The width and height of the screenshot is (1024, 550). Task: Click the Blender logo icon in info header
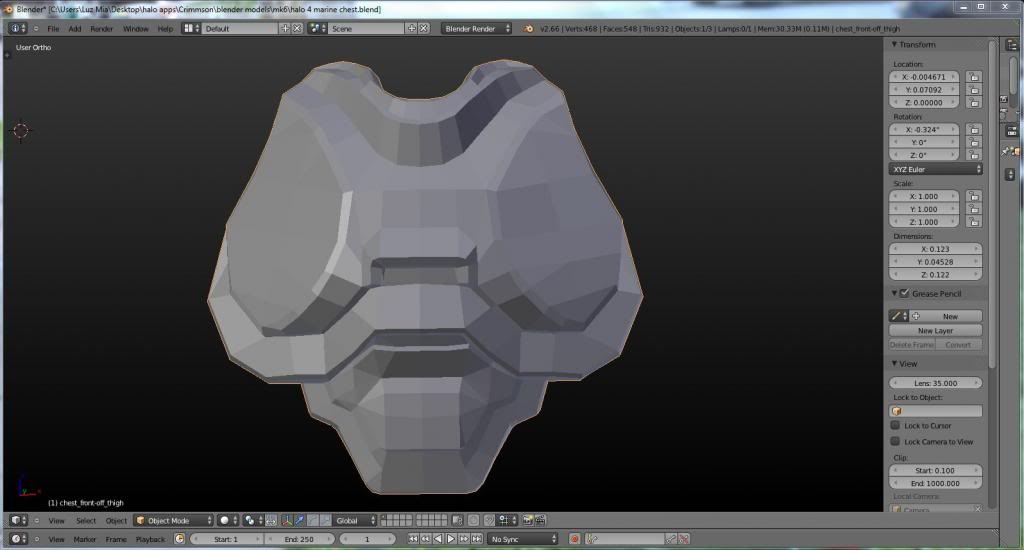tap(528, 29)
